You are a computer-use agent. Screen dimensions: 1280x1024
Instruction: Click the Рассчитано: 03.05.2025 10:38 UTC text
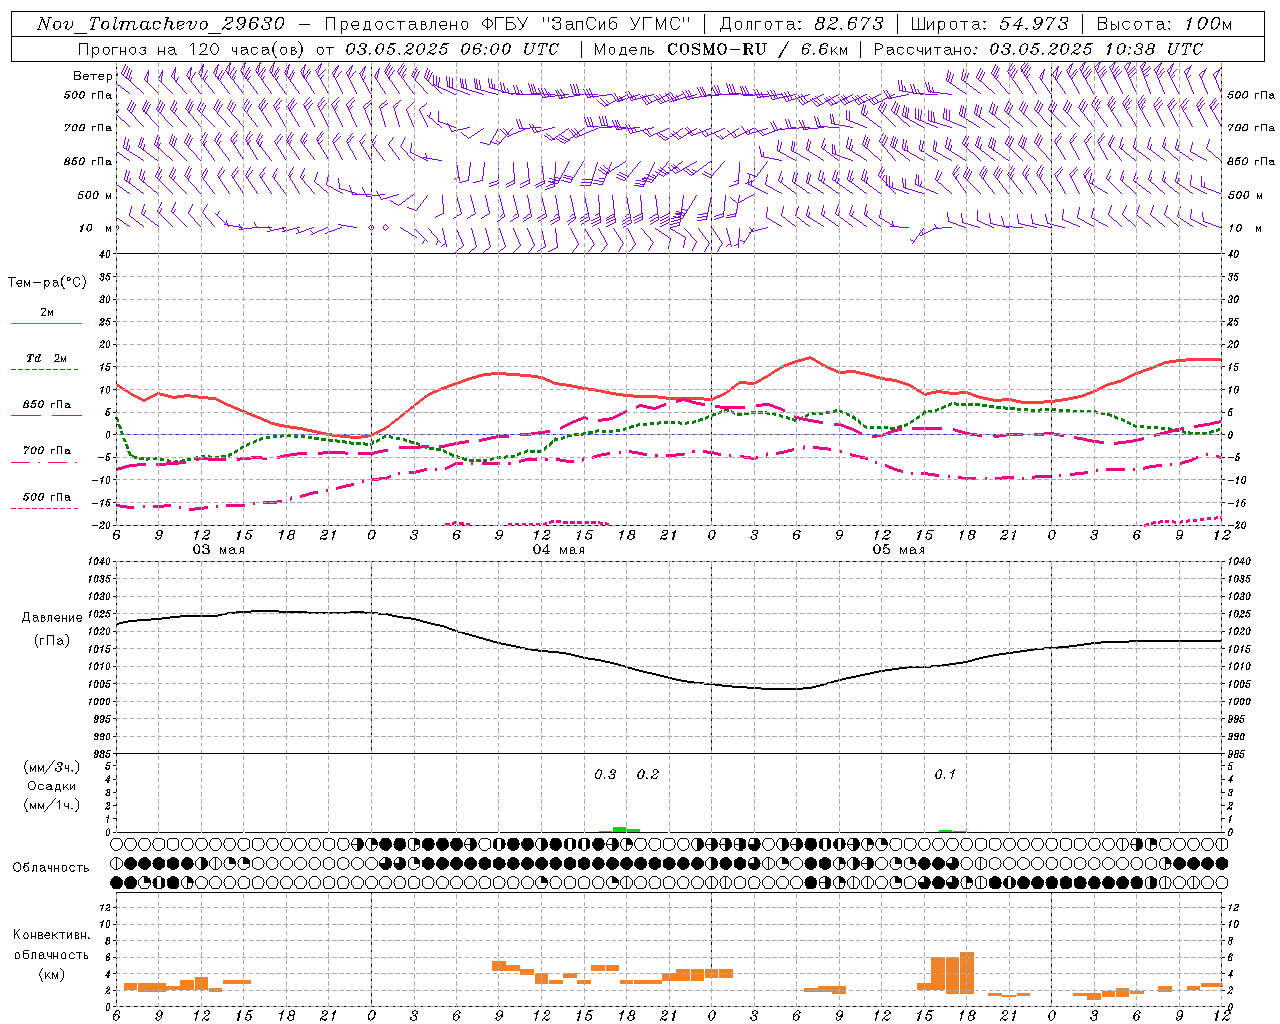[1038, 49]
